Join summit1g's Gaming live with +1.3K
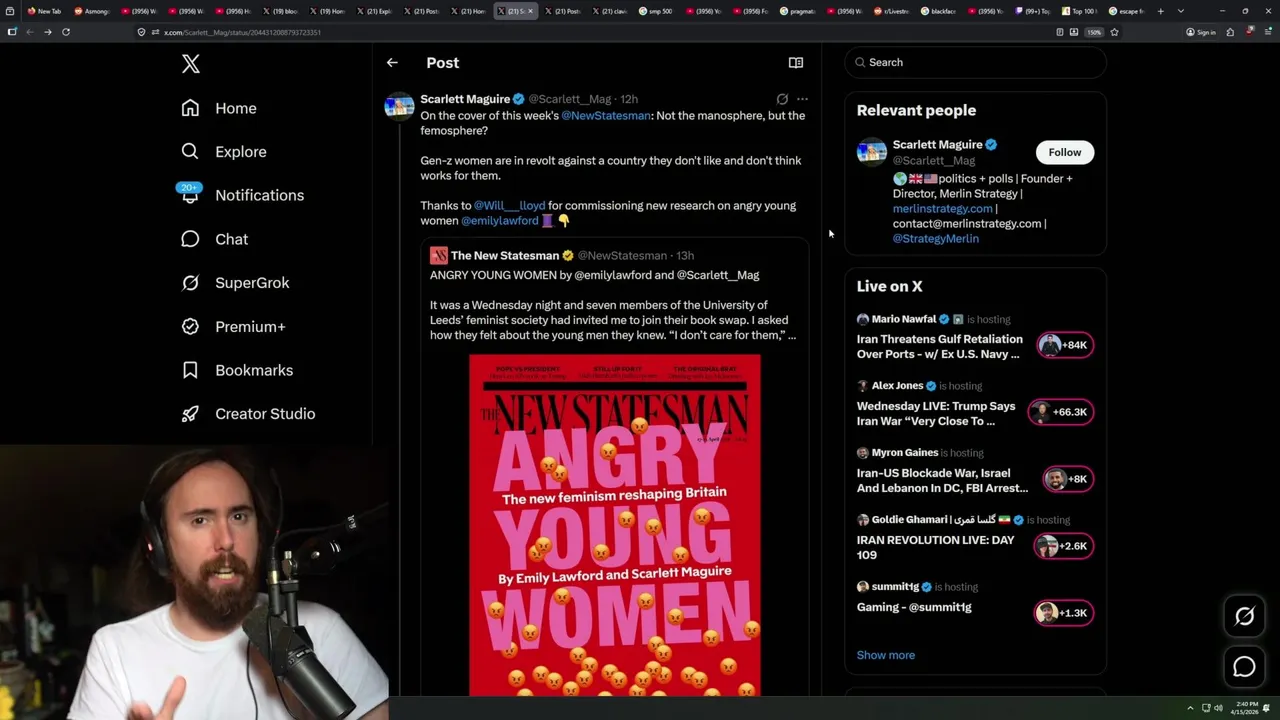Image resolution: width=1280 pixels, height=720 pixels. [1064, 613]
